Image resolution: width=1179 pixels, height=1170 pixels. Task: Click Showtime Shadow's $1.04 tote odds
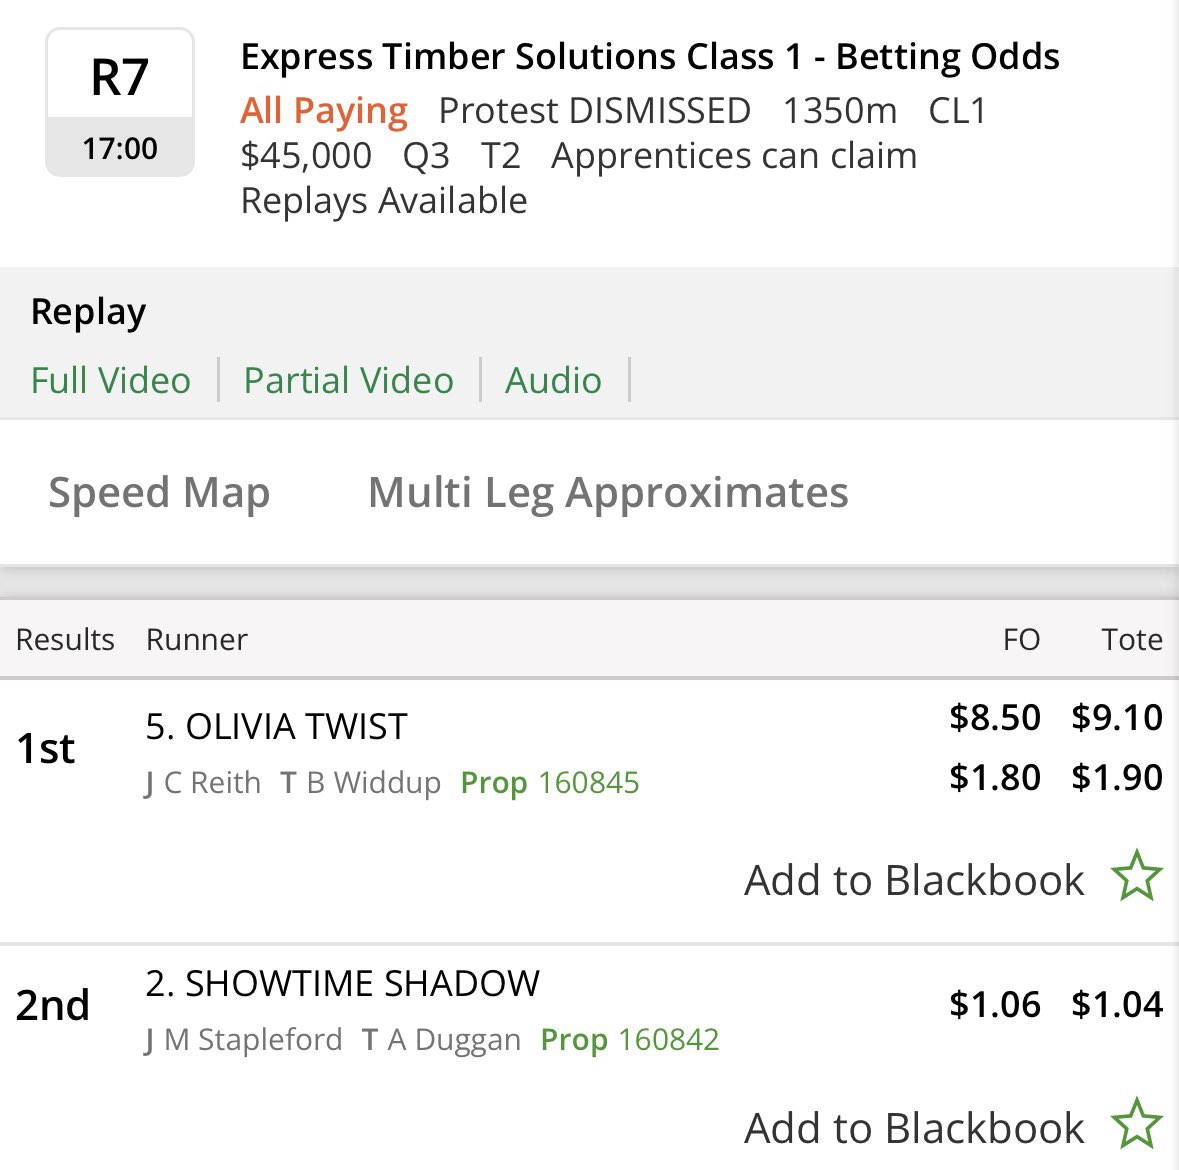point(1117,1004)
